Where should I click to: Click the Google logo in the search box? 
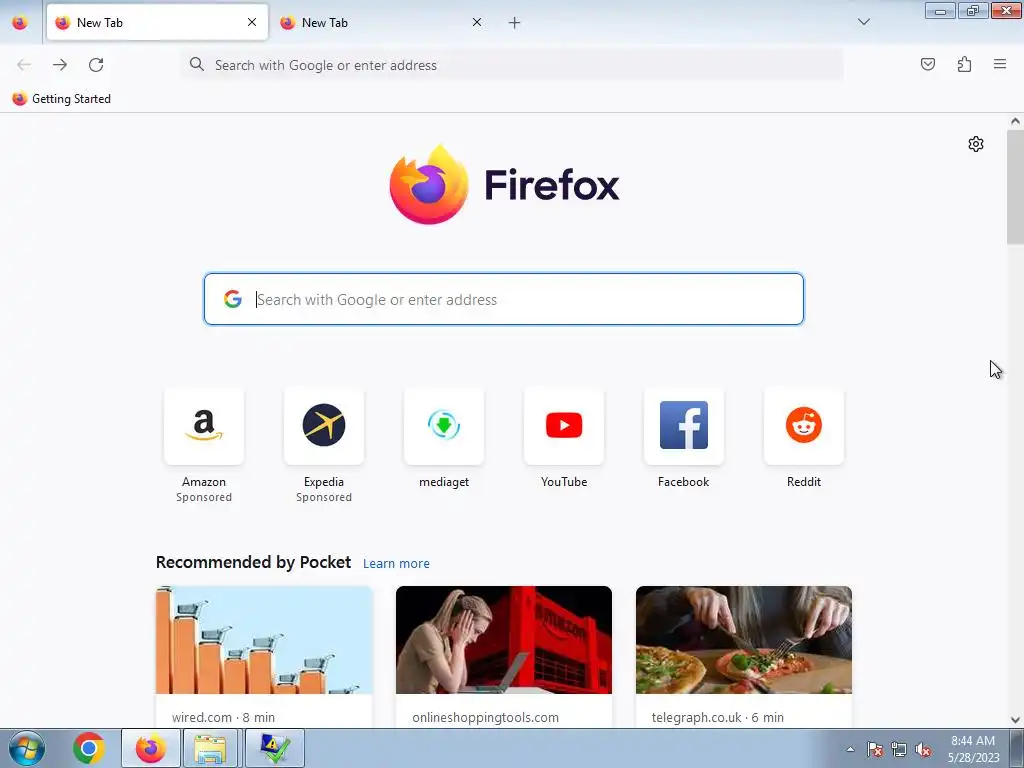tap(233, 299)
